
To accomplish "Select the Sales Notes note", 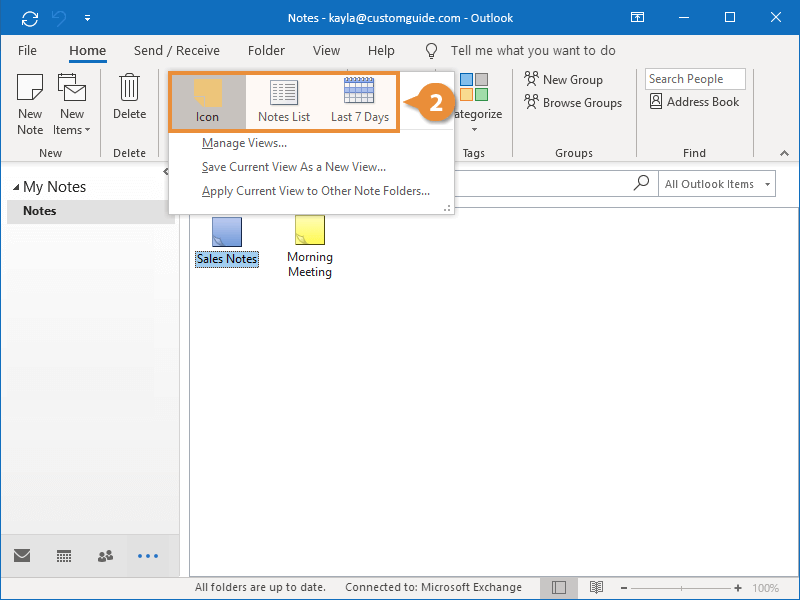I will (227, 242).
